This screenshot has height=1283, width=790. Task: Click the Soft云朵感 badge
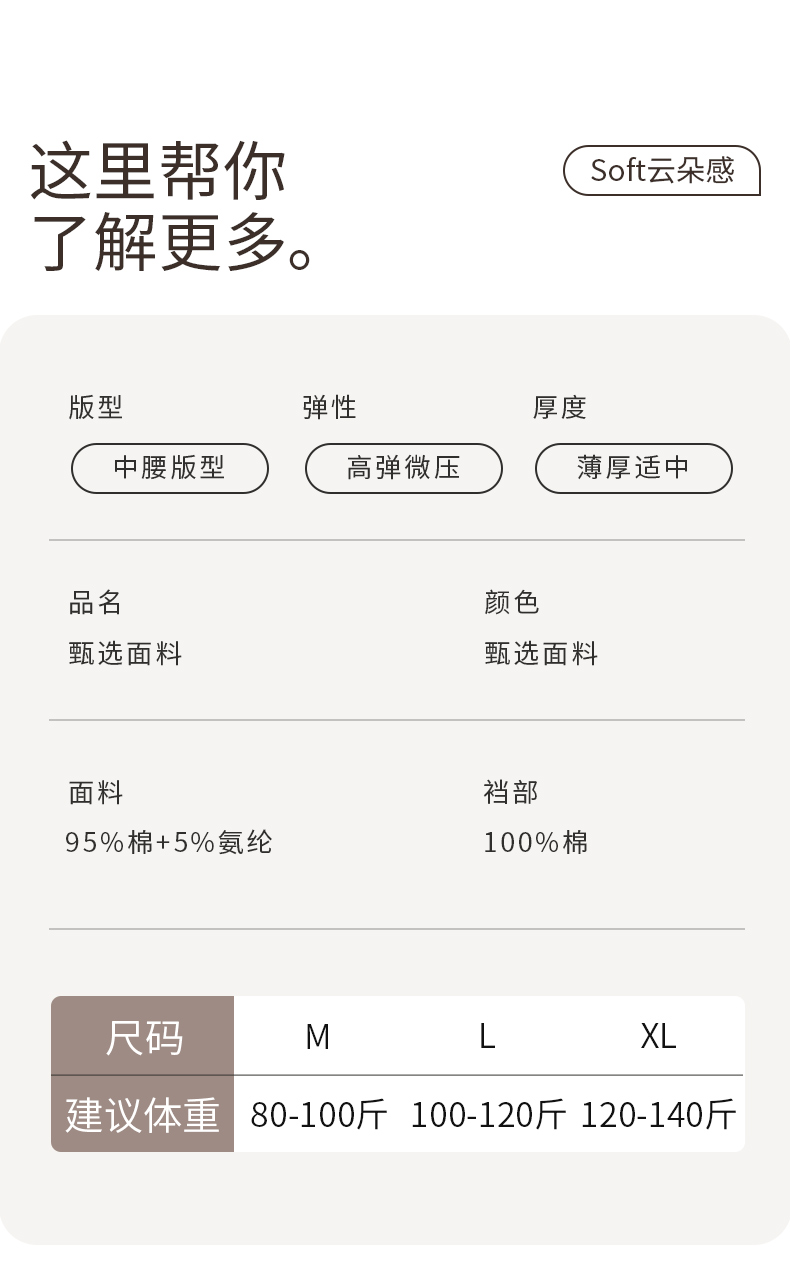point(661,171)
